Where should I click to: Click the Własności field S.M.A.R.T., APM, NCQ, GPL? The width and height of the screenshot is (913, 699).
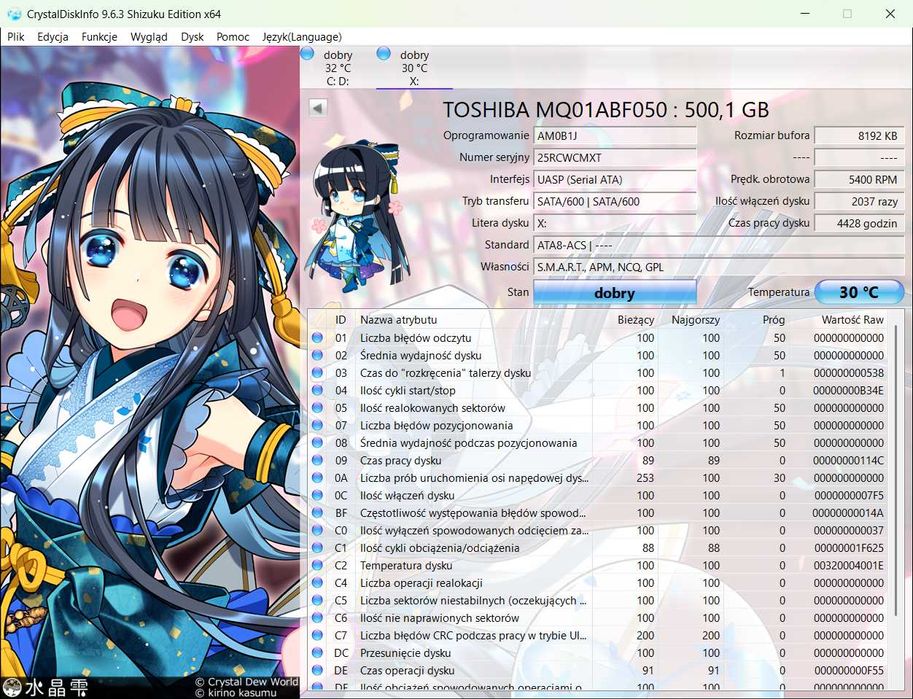tap(719, 267)
